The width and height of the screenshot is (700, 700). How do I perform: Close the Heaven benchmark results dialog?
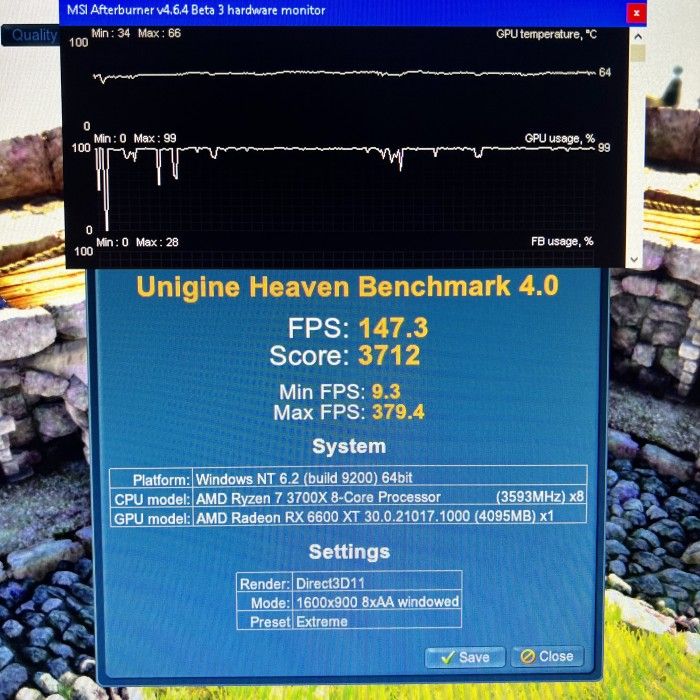tap(547, 656)
